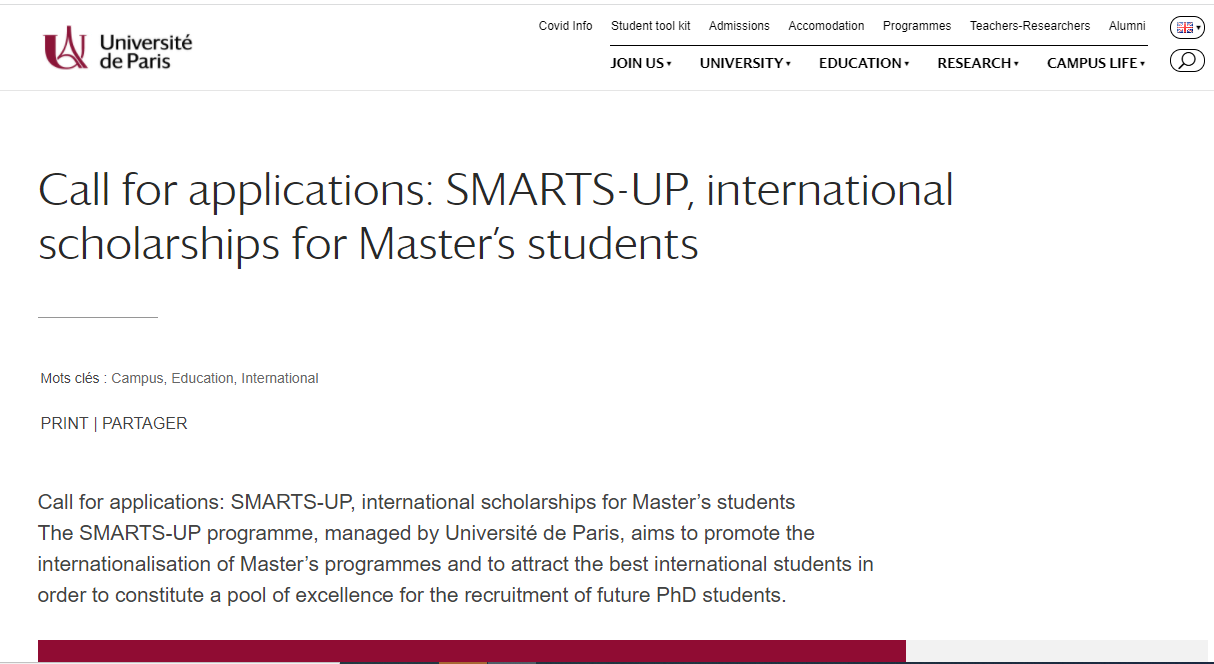This screenshot has height=664, width=1214.
Task: Click the 'Mots clés :' label
Action: coord(74,378)
